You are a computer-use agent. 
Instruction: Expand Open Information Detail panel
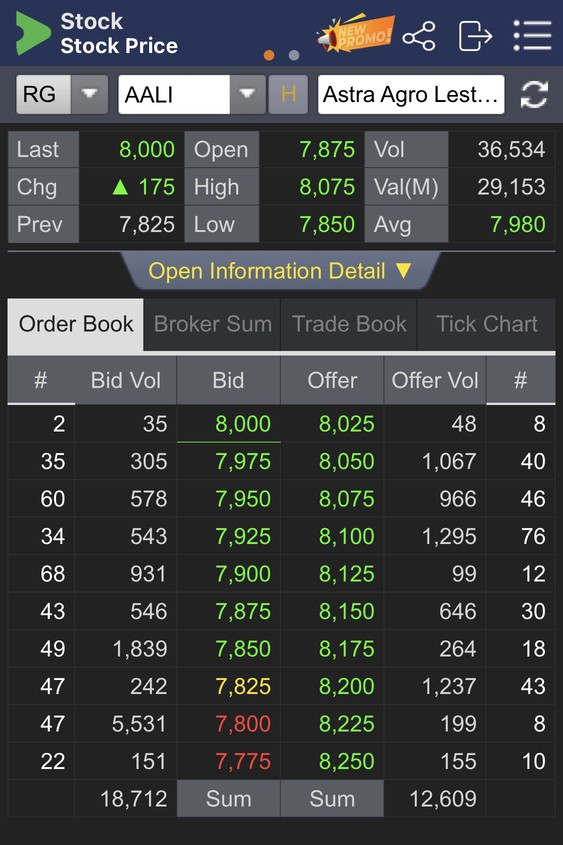[x=280, y=271]
